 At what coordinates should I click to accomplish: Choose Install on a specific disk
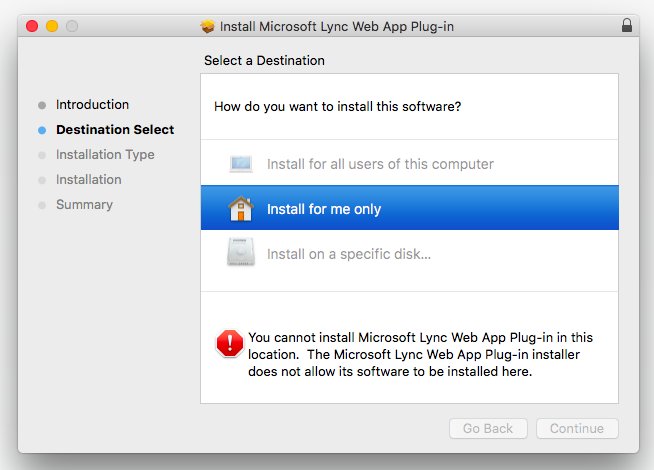[410, 253]
